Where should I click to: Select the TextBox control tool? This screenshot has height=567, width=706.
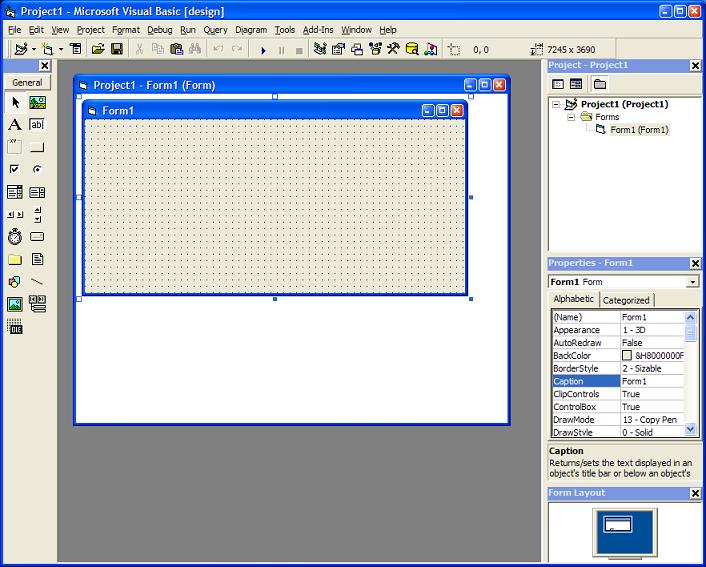(37, 125)
